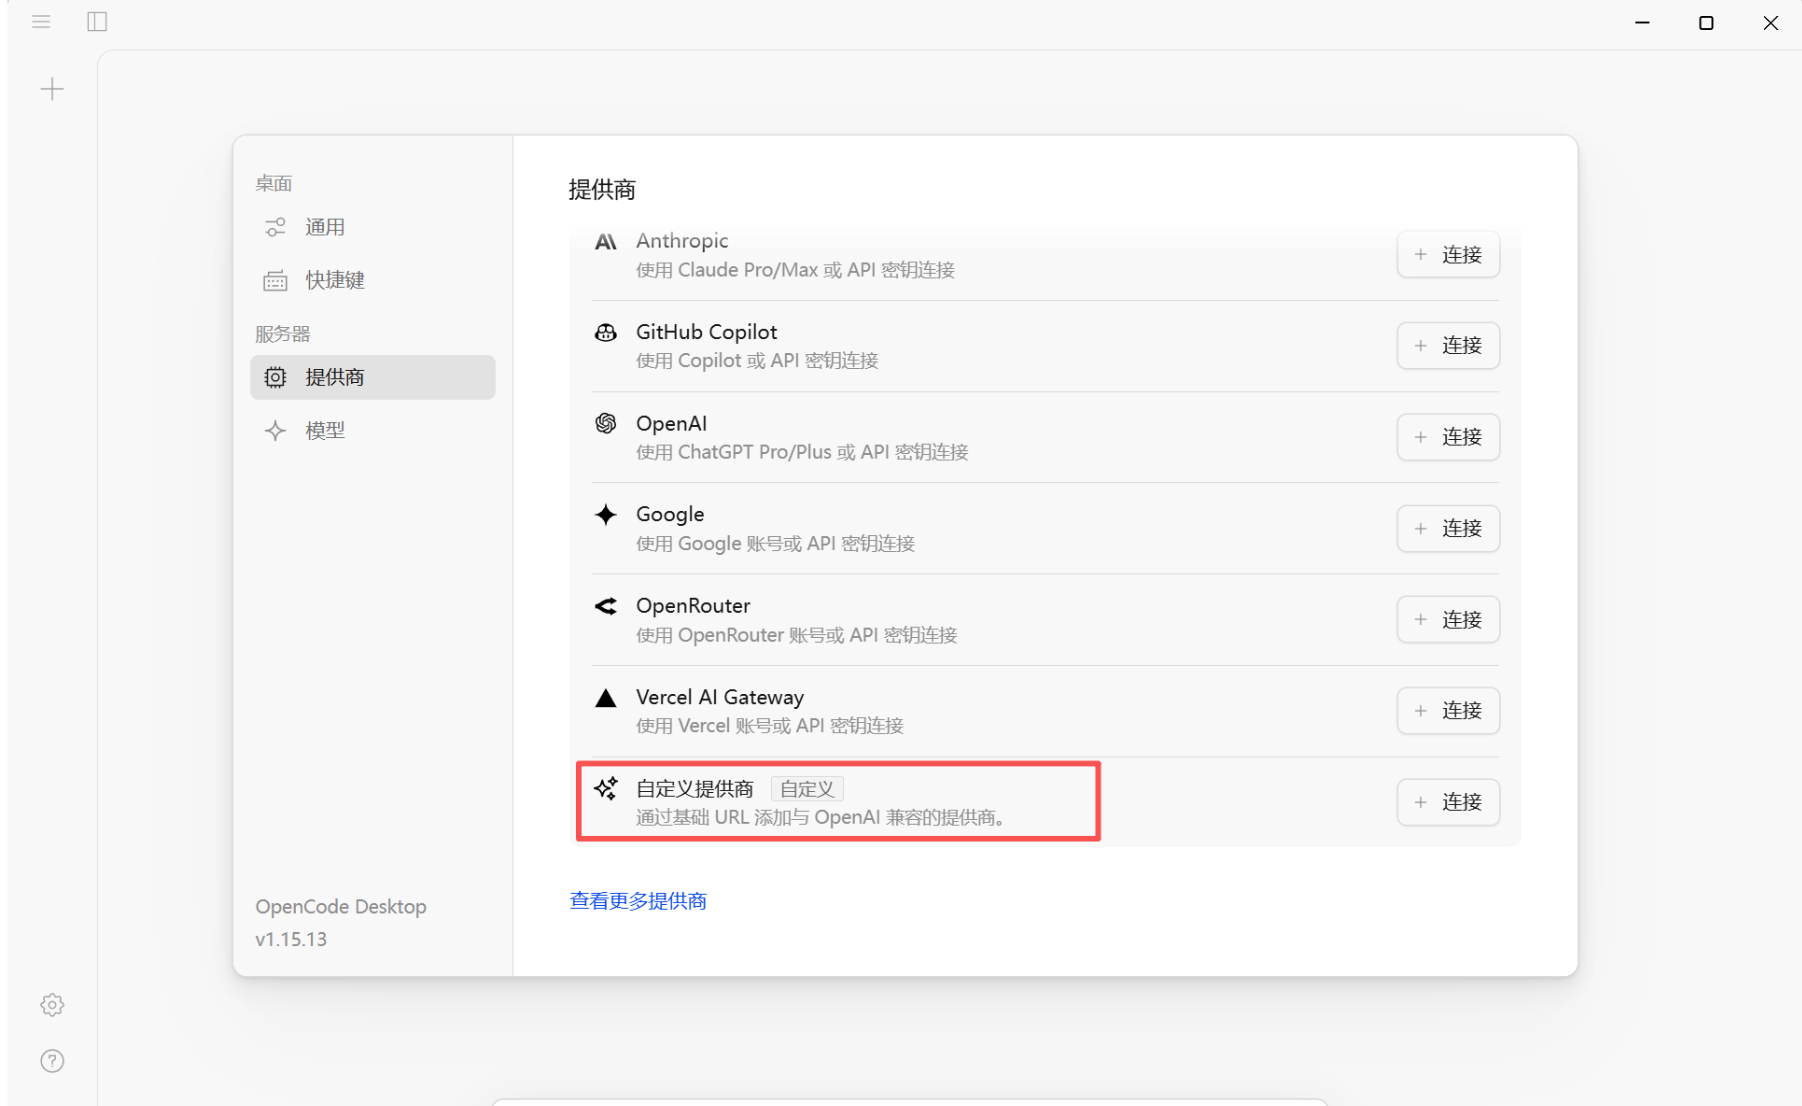1802x1106 pixels.
Task: Click the Anthropic provider name
Action: [682, 241]
